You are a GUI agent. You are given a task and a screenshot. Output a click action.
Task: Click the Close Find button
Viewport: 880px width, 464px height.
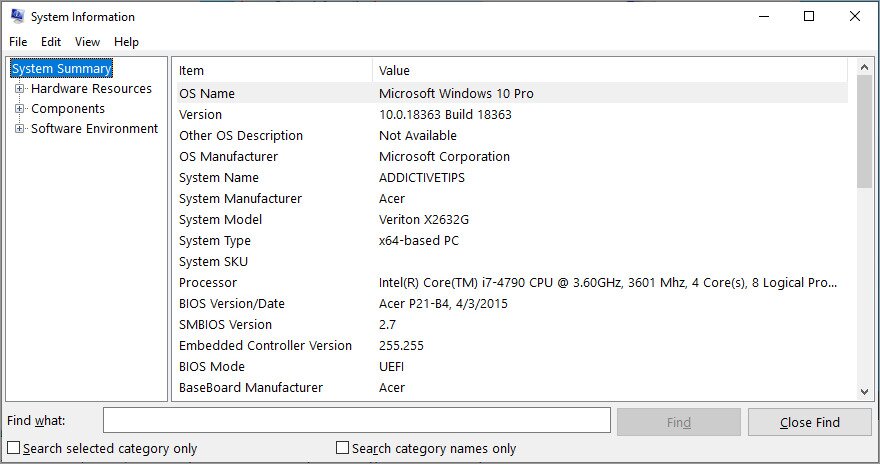click(809, 422)
